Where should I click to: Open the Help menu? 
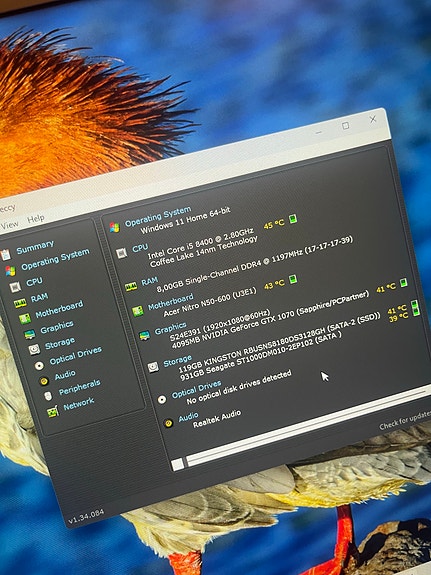click(36, 219)
